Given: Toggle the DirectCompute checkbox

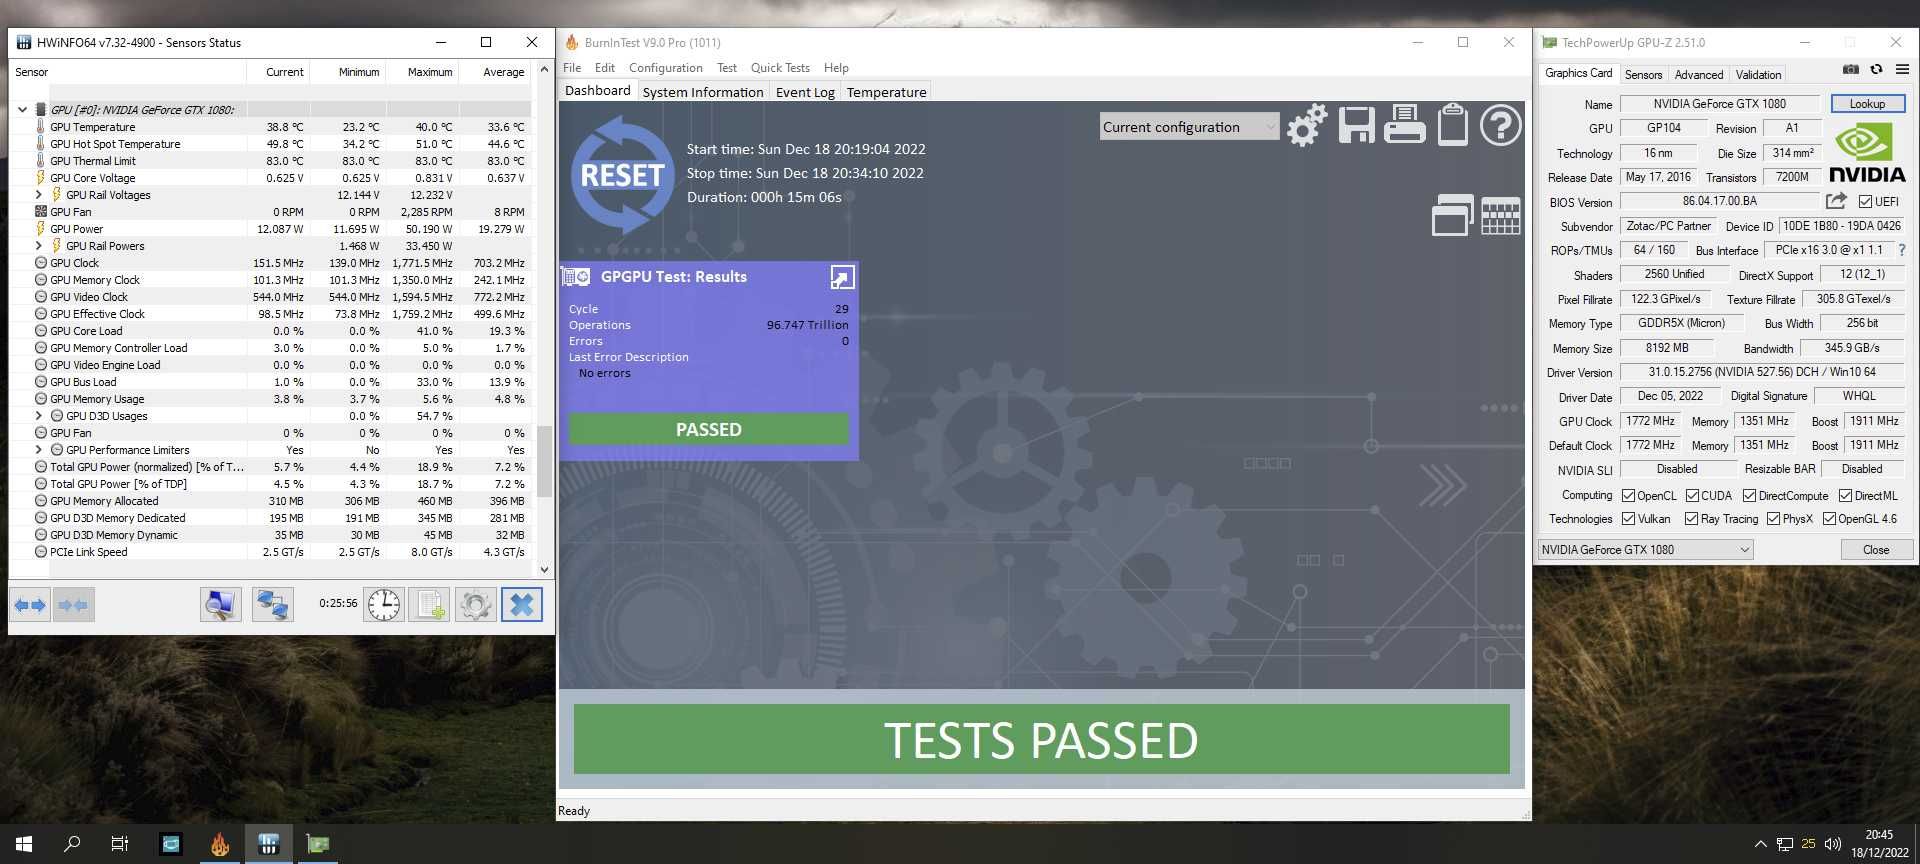Looking at the screenshot, I should (x=1749, y=496).
